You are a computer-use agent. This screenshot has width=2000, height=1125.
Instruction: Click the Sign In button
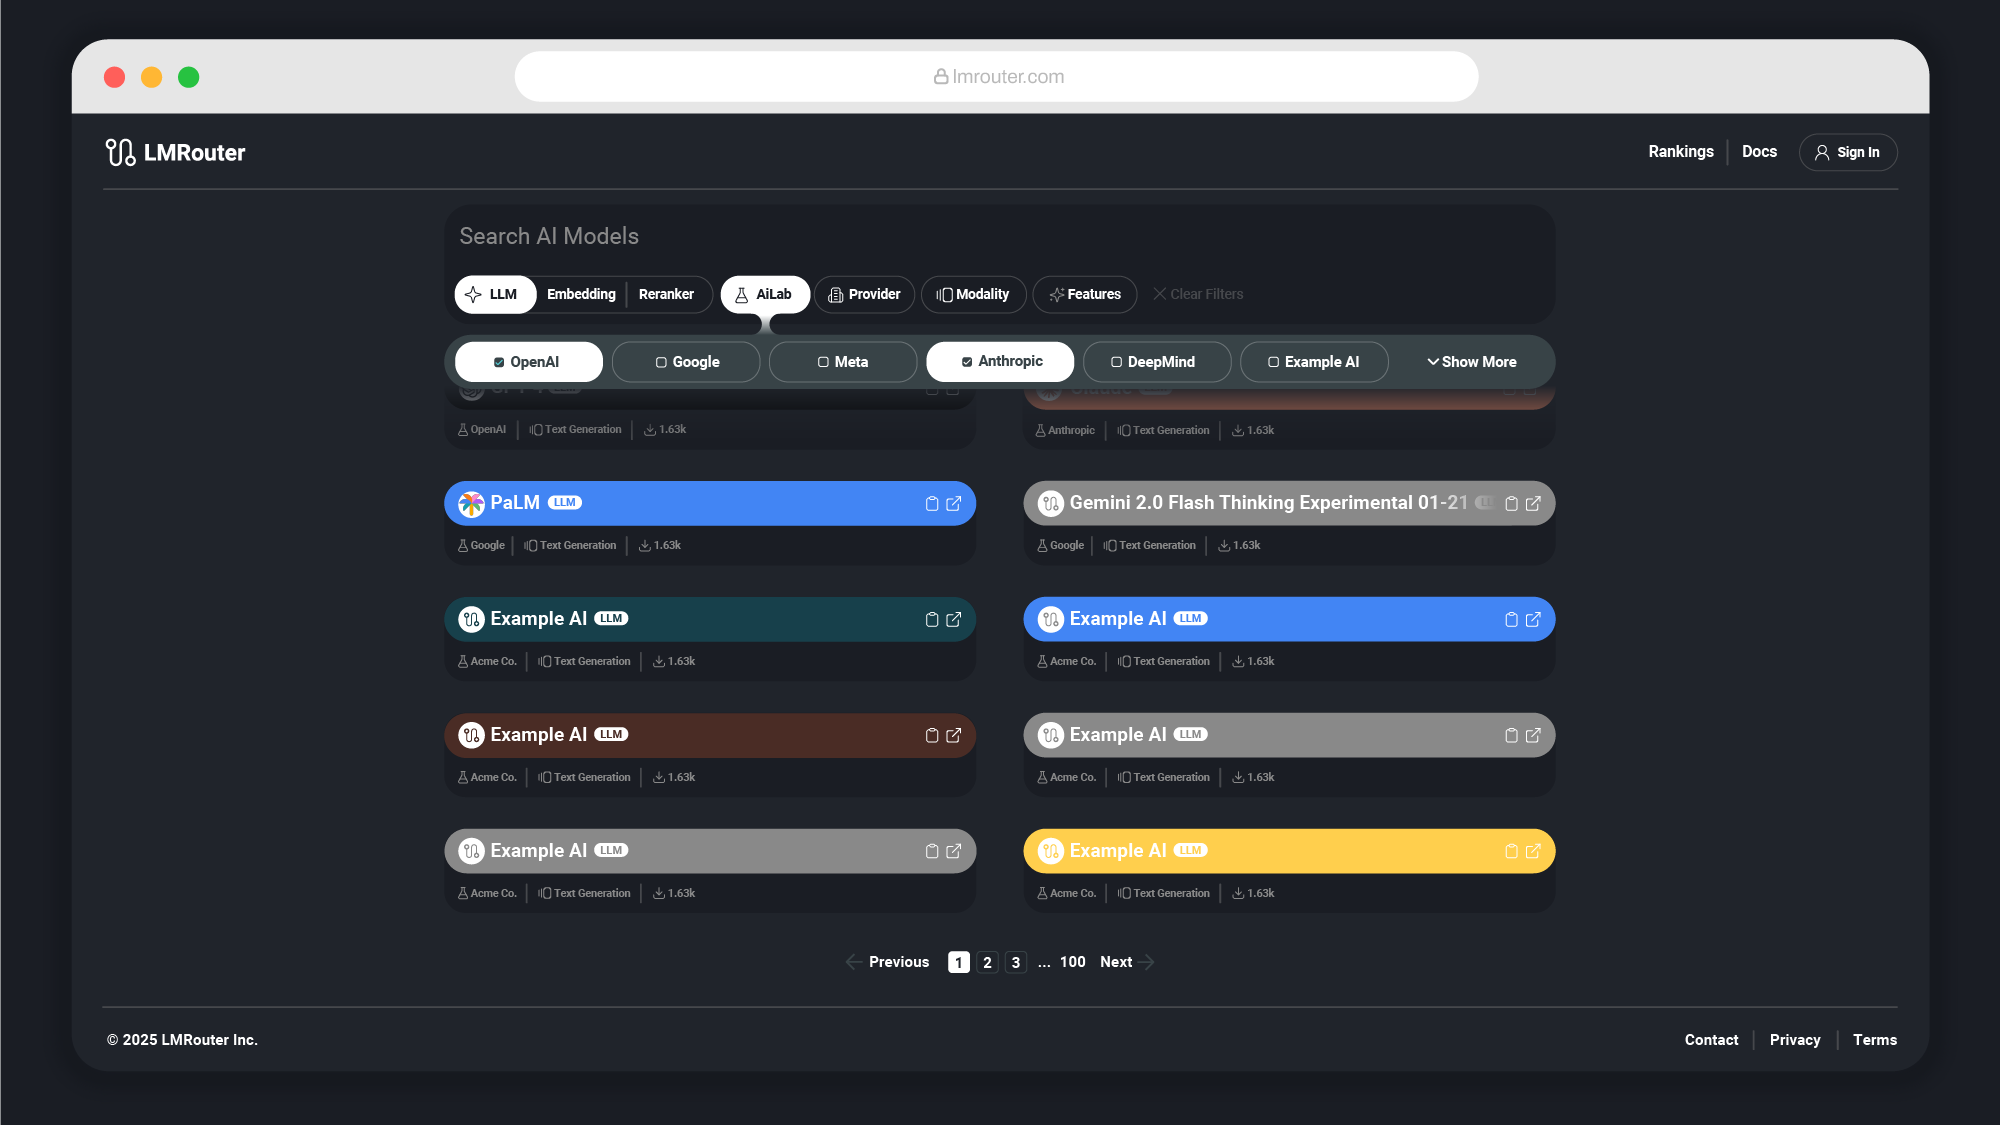point(1847,152)
